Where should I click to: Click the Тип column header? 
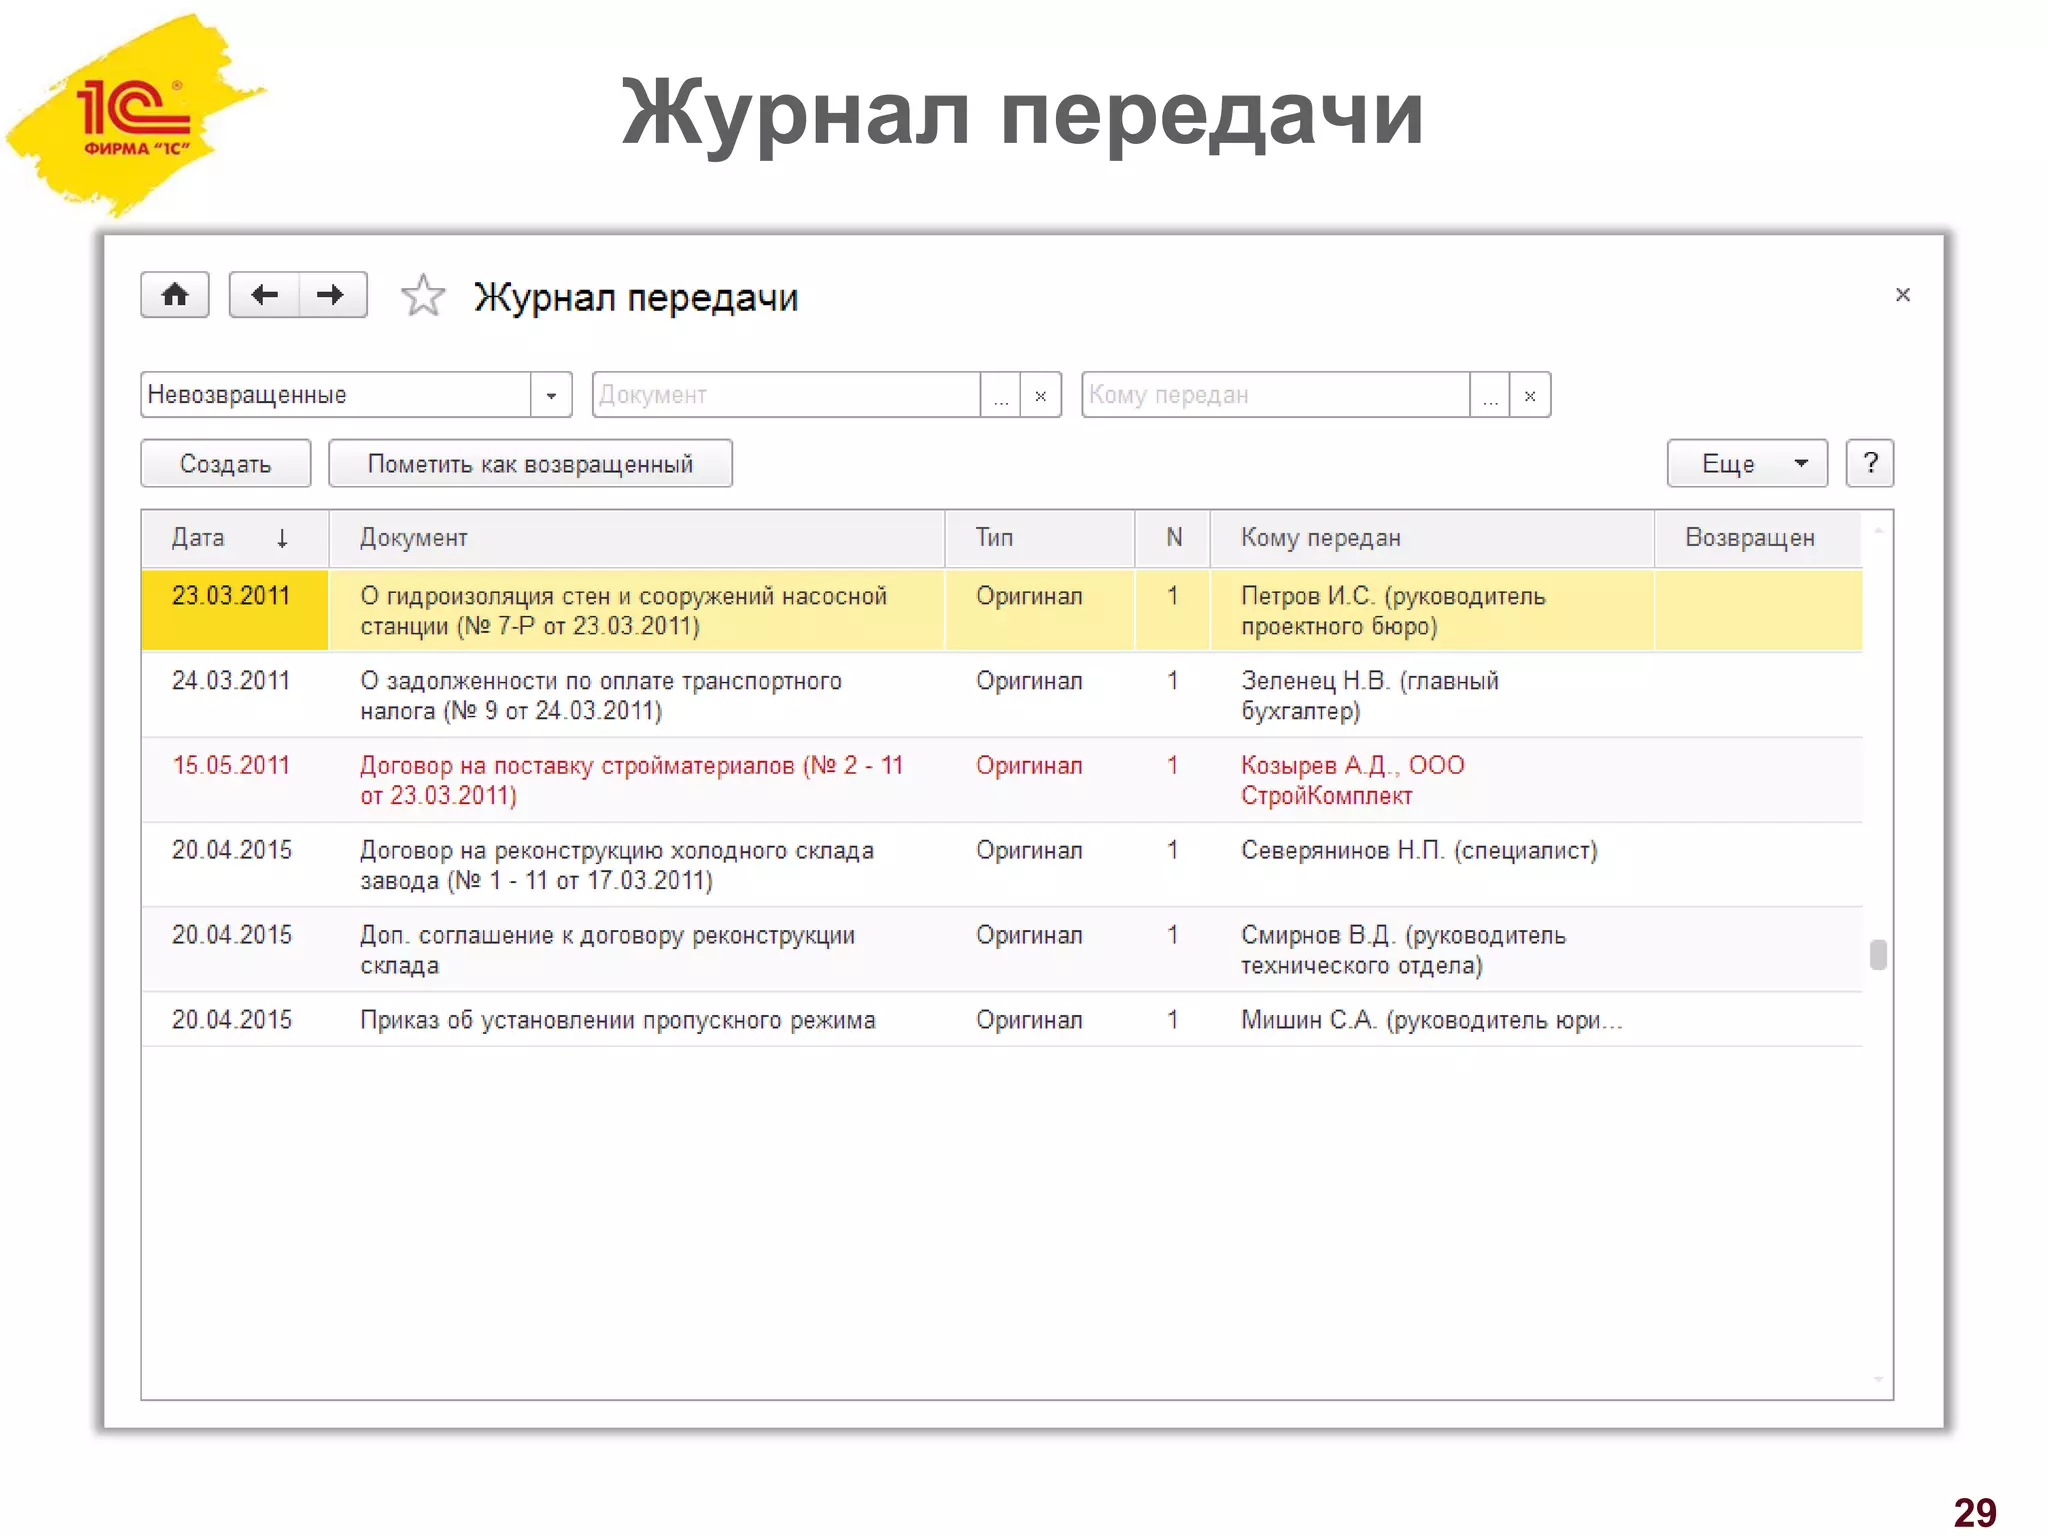[1040, 538]
